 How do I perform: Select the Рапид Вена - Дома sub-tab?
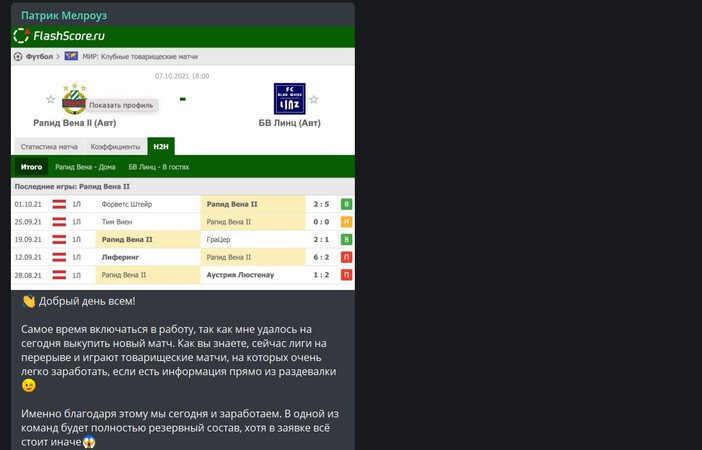(85, 167)
